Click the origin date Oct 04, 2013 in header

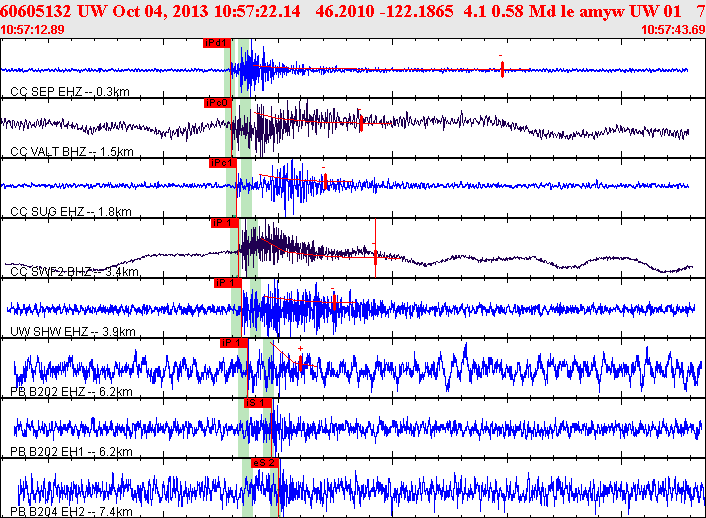[x=160, y=11]
